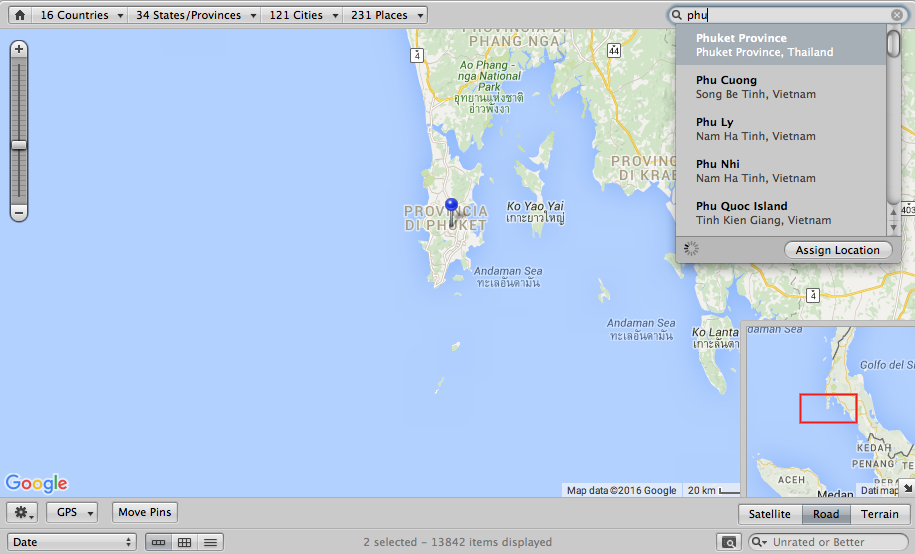Click the browser search icon button
This screenshot has height=554, width=915.
729,542
